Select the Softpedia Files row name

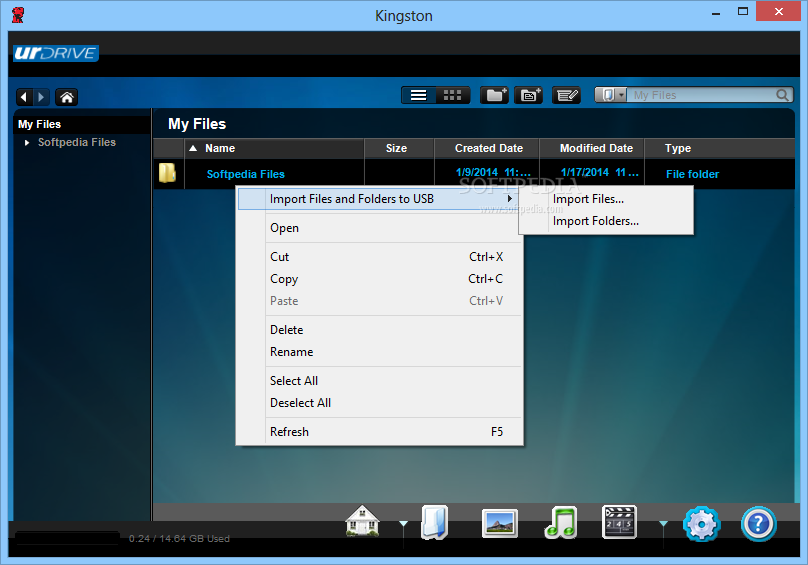[x=246, y=174]
